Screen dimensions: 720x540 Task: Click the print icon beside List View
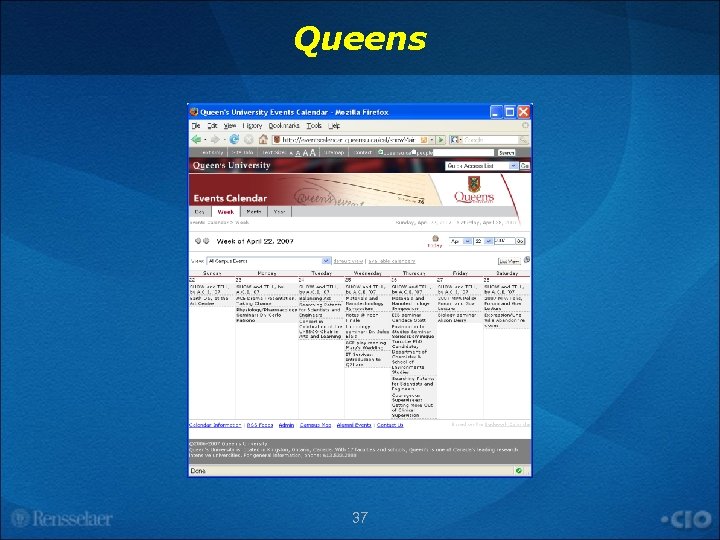pos(527,260)
